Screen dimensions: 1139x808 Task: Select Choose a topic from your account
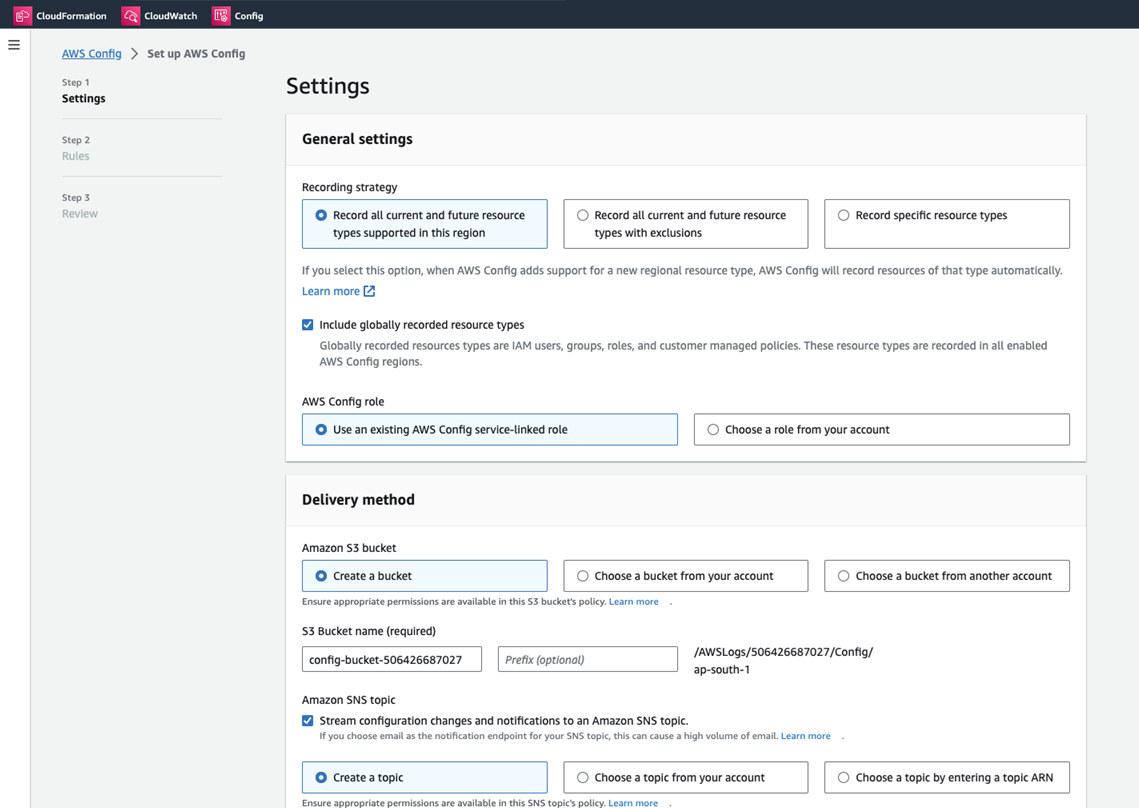(685, 777)
